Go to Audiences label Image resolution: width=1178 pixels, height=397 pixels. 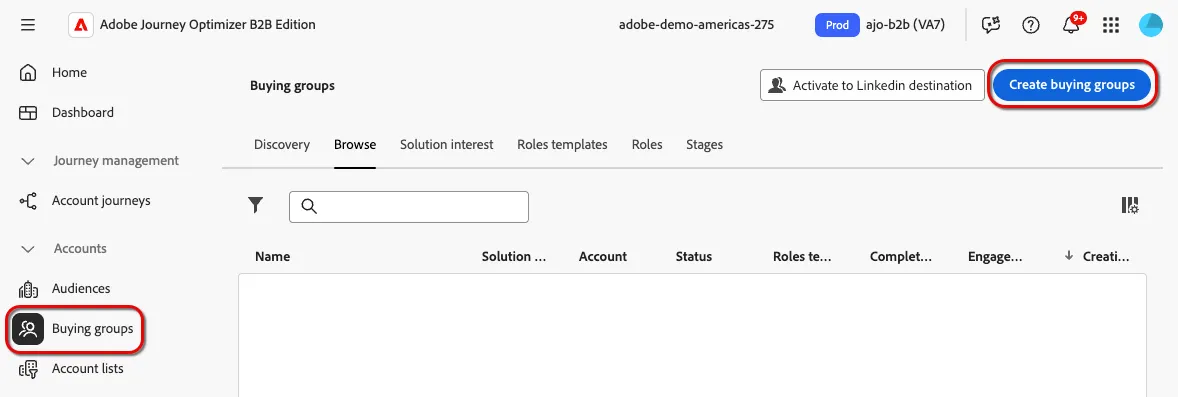pyautogui.click(x=81, y=289)
